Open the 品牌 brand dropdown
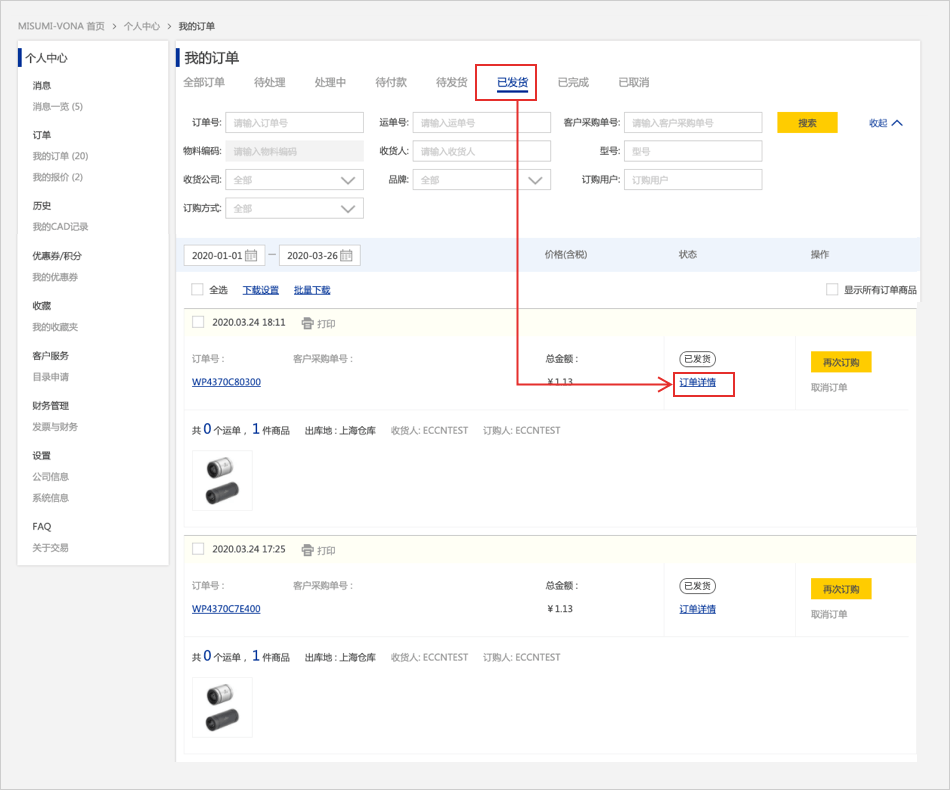Screen dimensions: 950x790 (481, 180)
